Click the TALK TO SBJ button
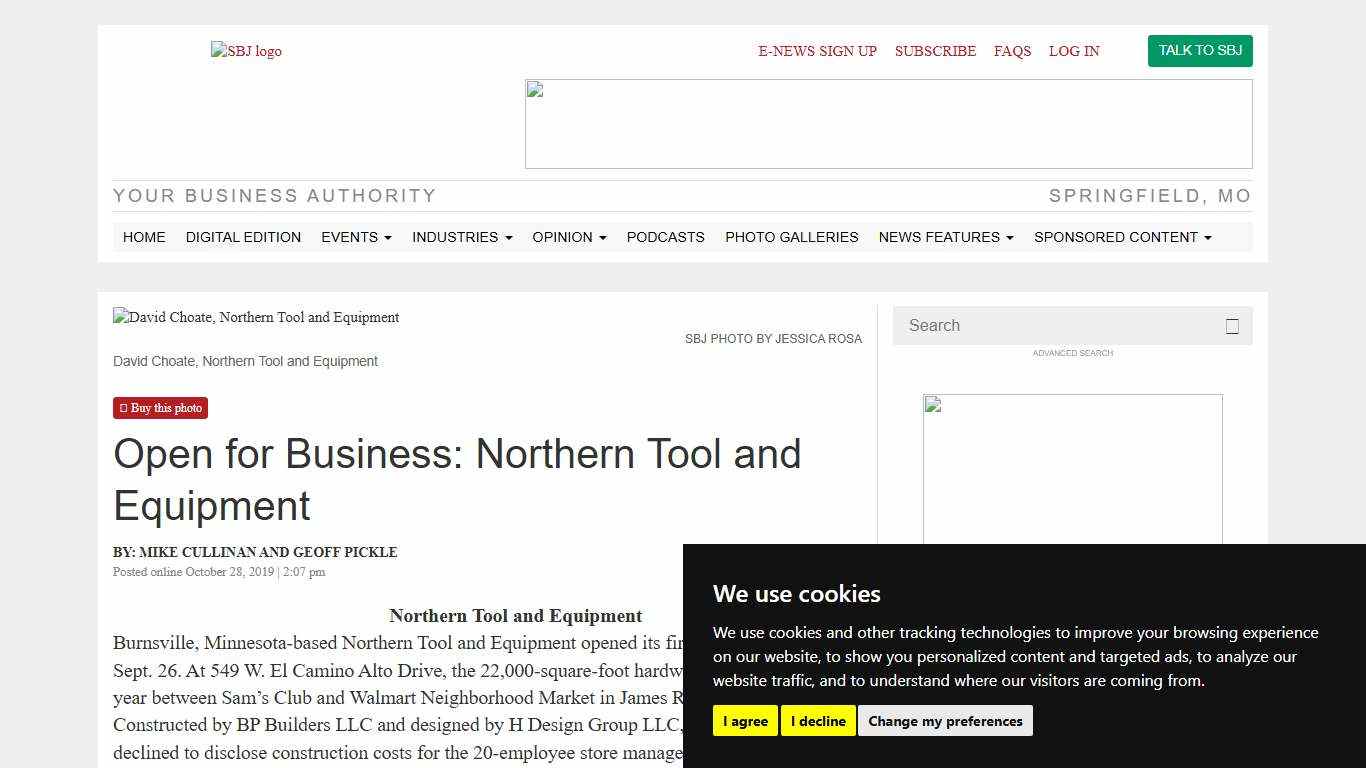Image resolution: width=1366 pixels, height=768 pixels. [x=1200, y=50]
